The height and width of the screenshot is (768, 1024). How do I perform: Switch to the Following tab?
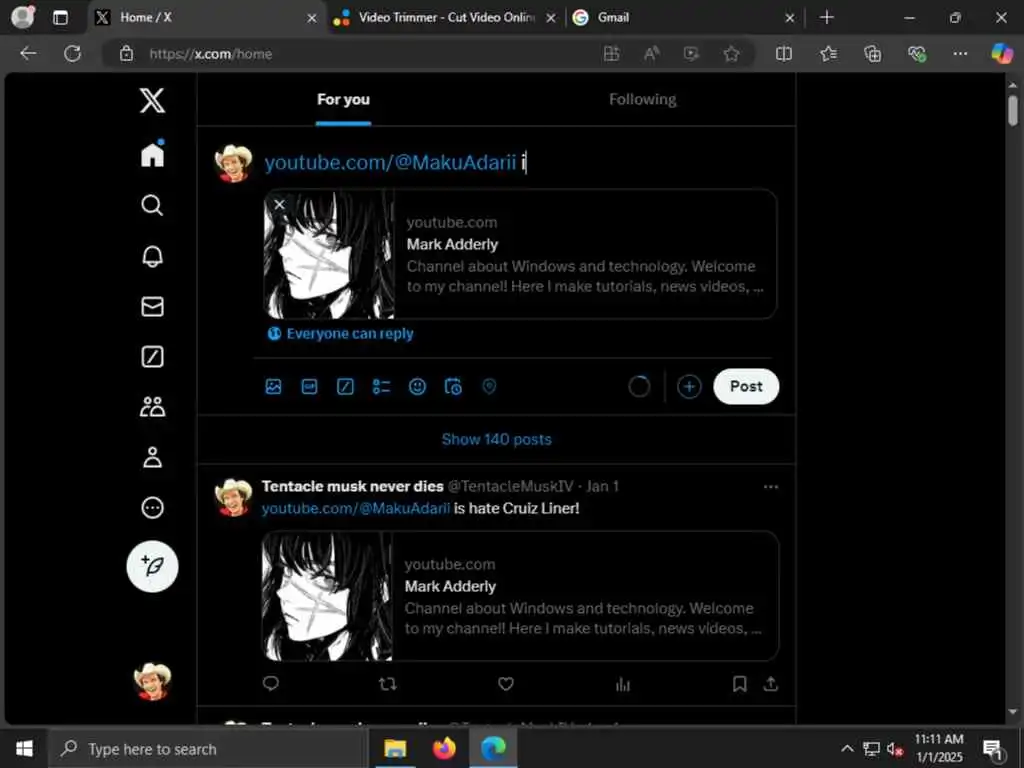click(x=643, y=99)
